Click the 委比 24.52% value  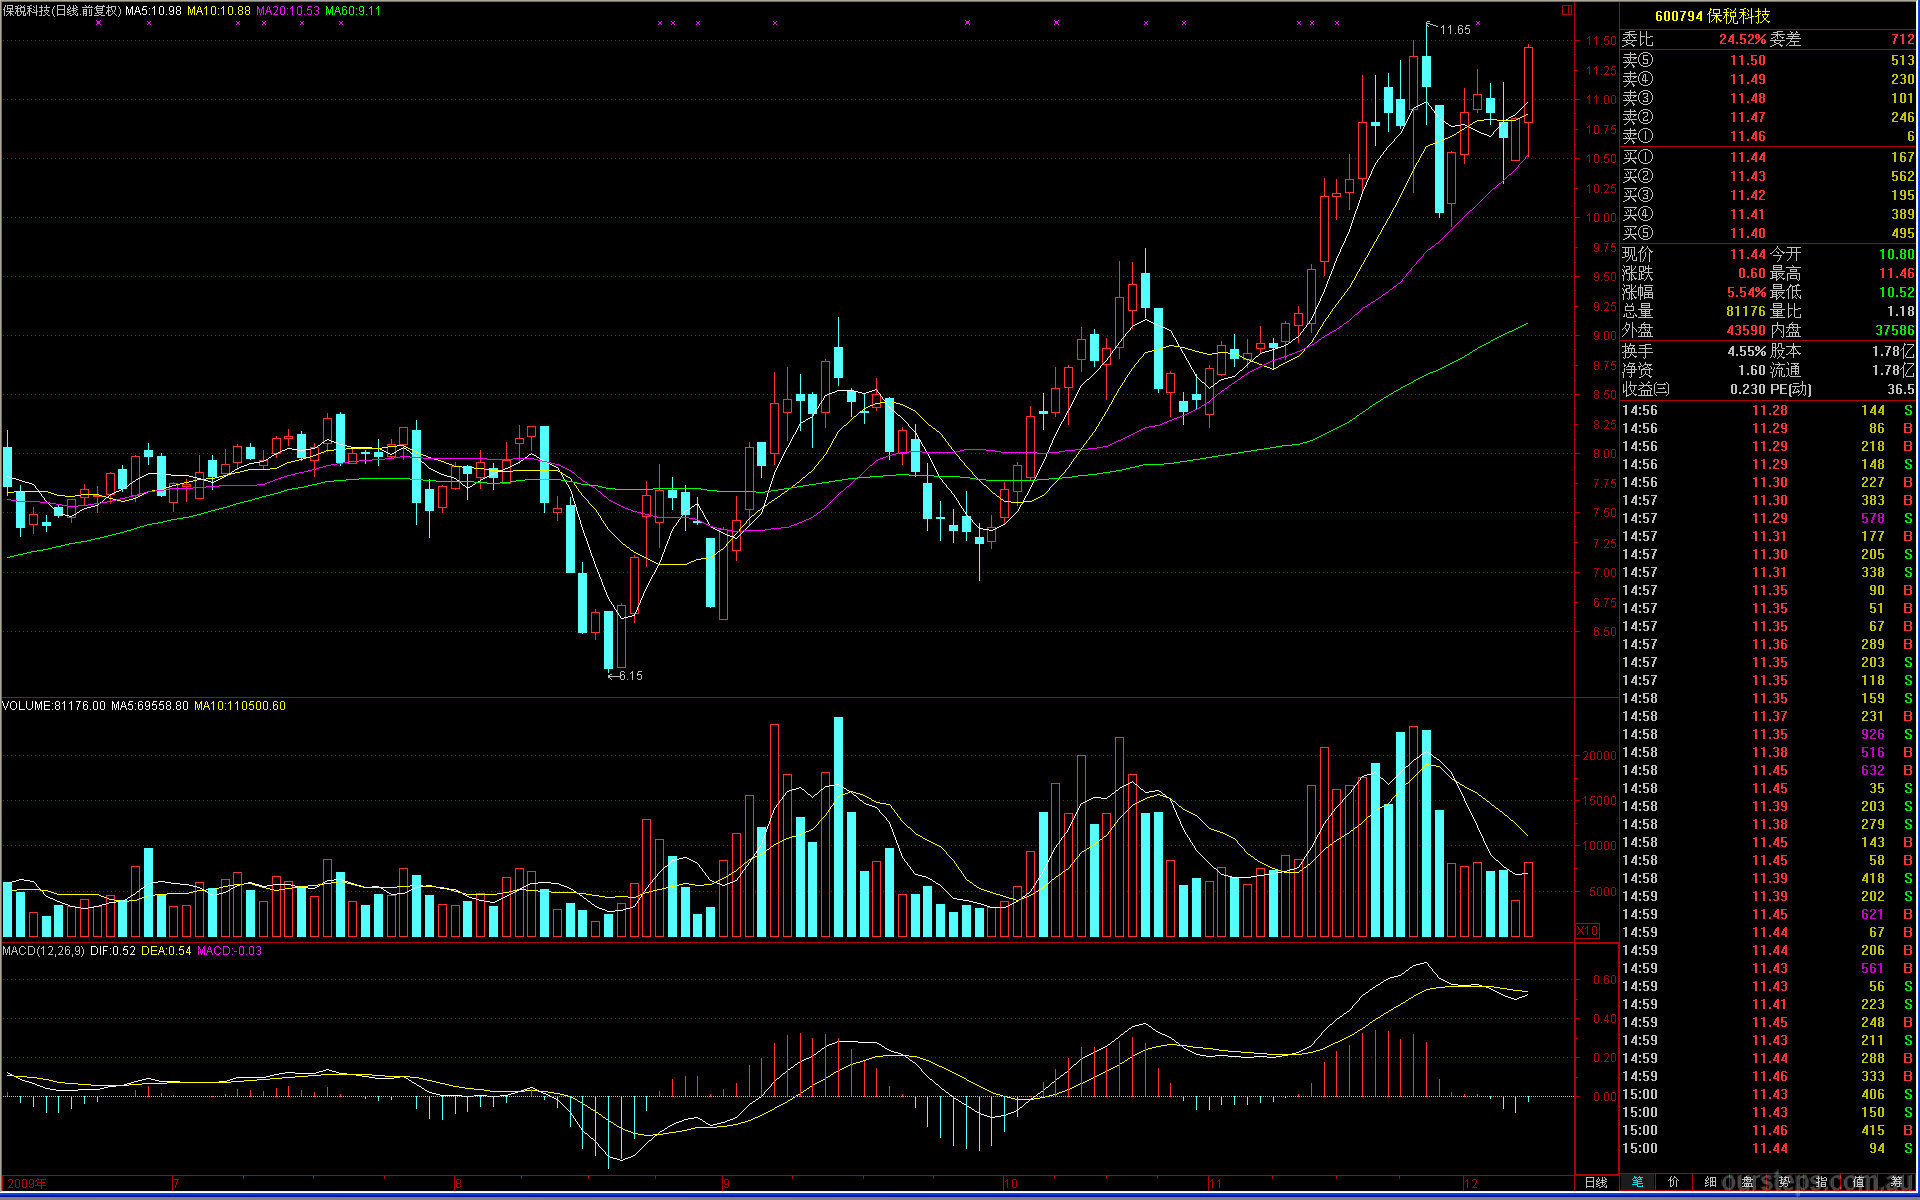(x=1742, y=40)
